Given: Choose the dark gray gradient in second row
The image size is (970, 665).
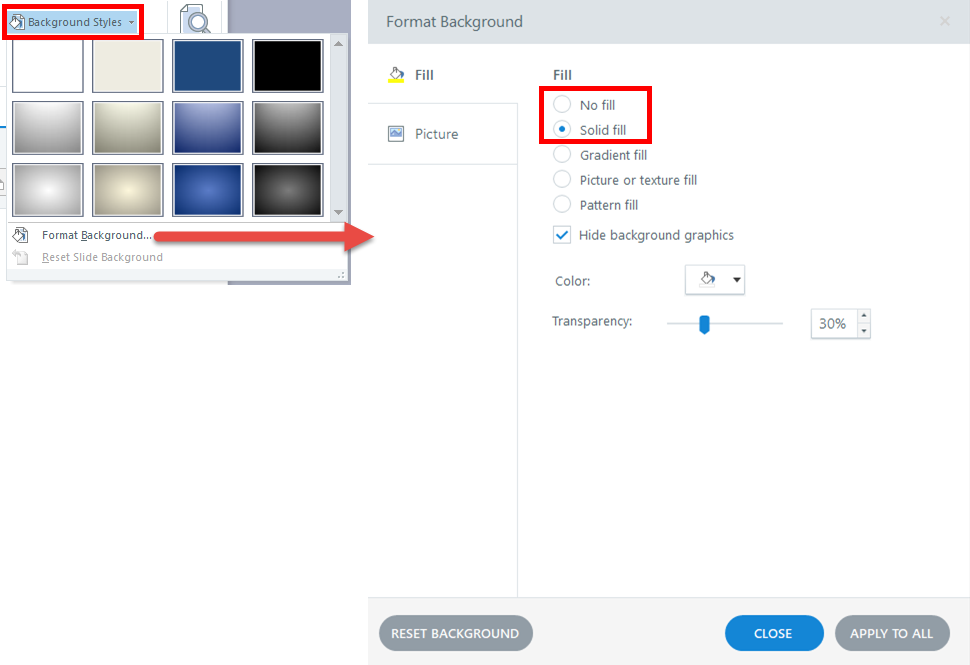Looking at the screenshot, I should pyautogui.click(x=288, y=128).
